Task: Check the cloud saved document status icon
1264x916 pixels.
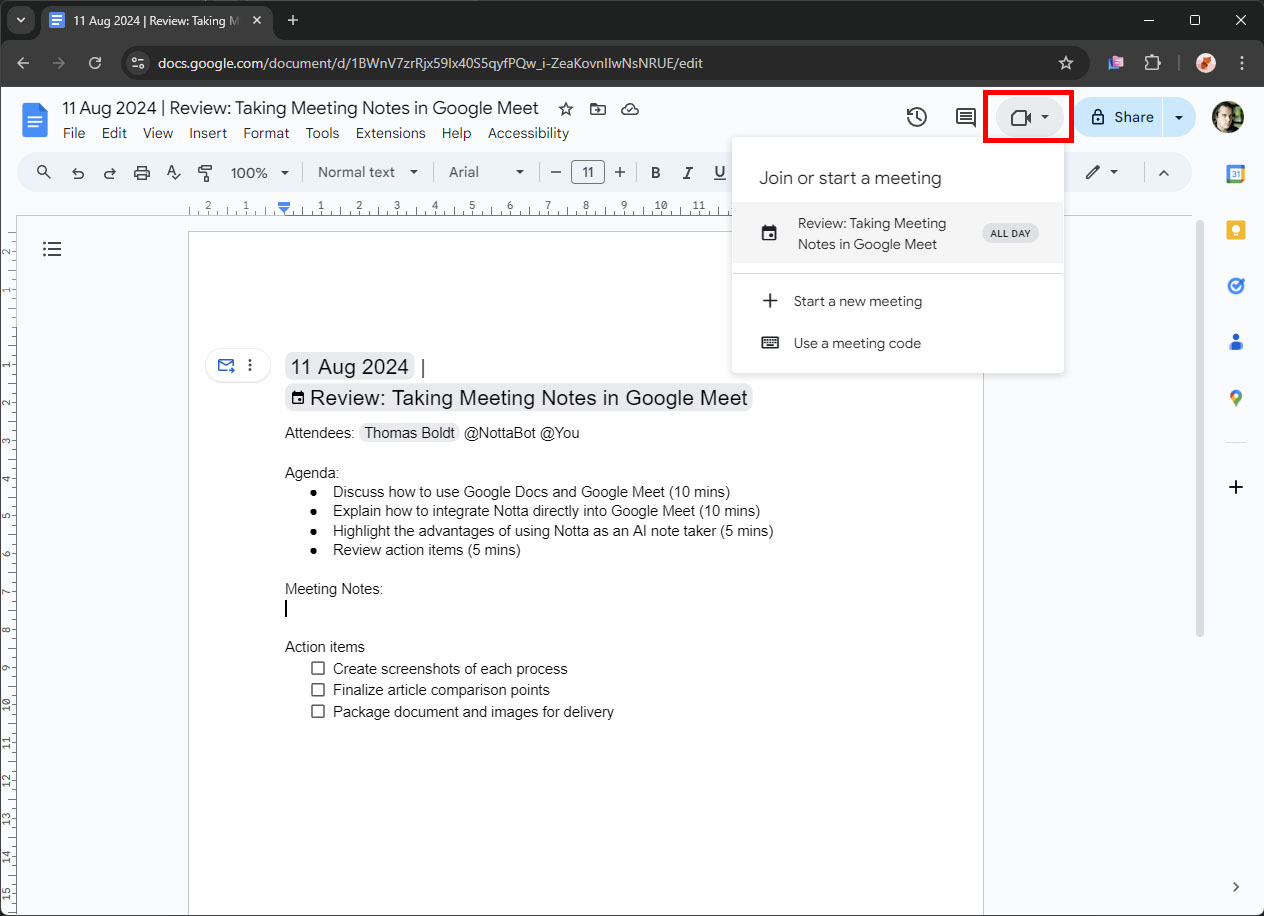Action: 630,109
